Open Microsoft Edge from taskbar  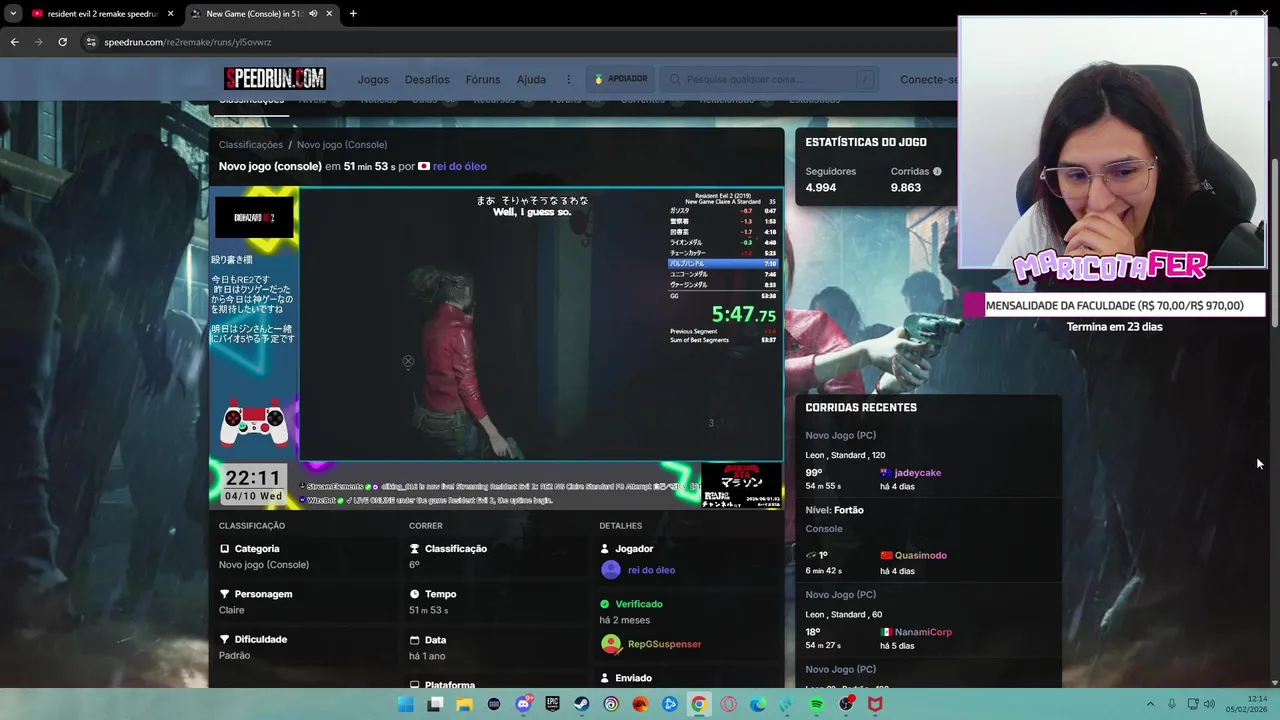coord(758,704)
